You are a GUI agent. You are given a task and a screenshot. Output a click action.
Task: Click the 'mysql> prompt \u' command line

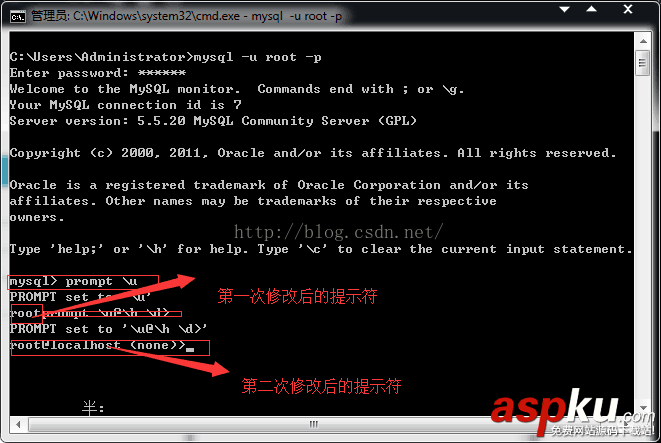[x=73, y=281]
